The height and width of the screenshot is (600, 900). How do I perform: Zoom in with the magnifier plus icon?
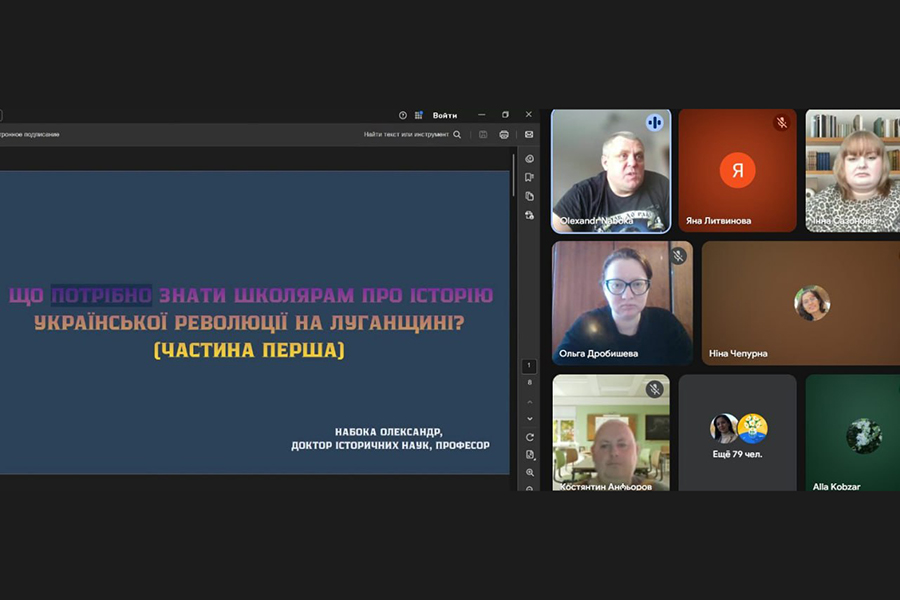pos(529,472)
